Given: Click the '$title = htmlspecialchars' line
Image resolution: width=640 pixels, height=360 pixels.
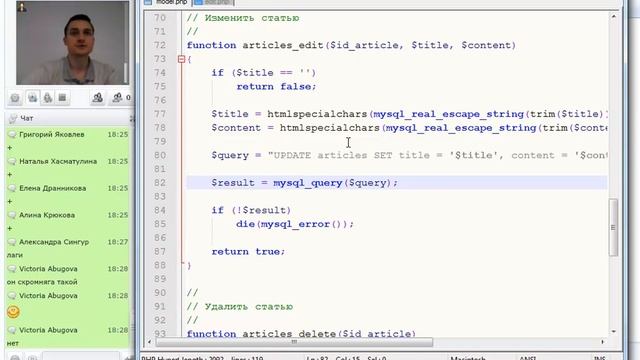Looking at the screenshot, I should [409, 114].
